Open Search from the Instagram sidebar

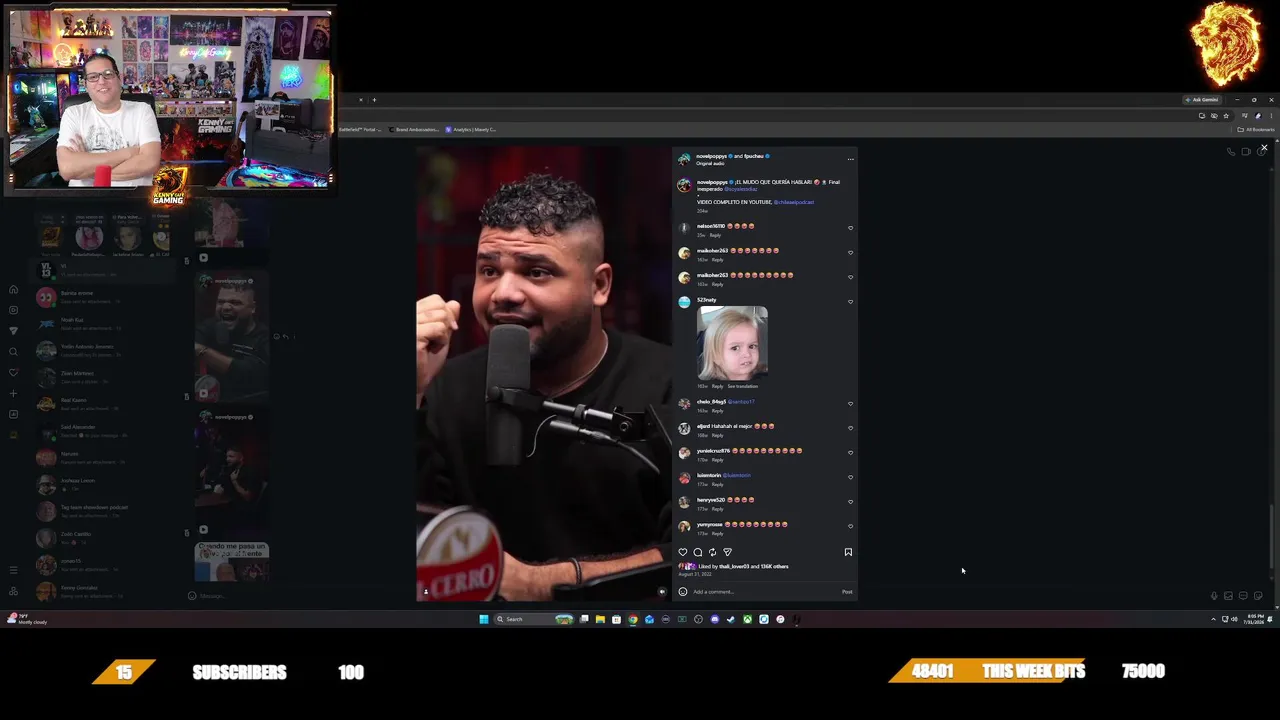click(13, 352)
